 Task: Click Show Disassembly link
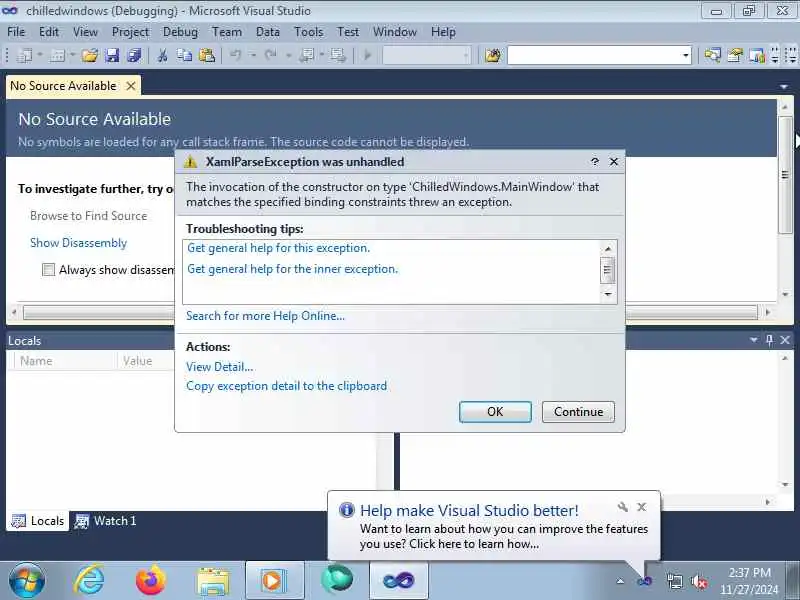(x=79, y=243)
